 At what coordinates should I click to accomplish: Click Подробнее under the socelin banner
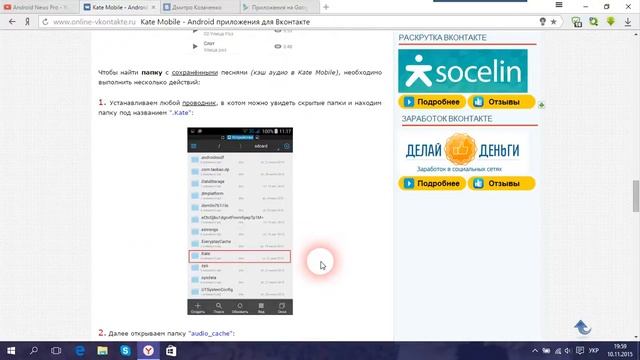pos(432,102)
